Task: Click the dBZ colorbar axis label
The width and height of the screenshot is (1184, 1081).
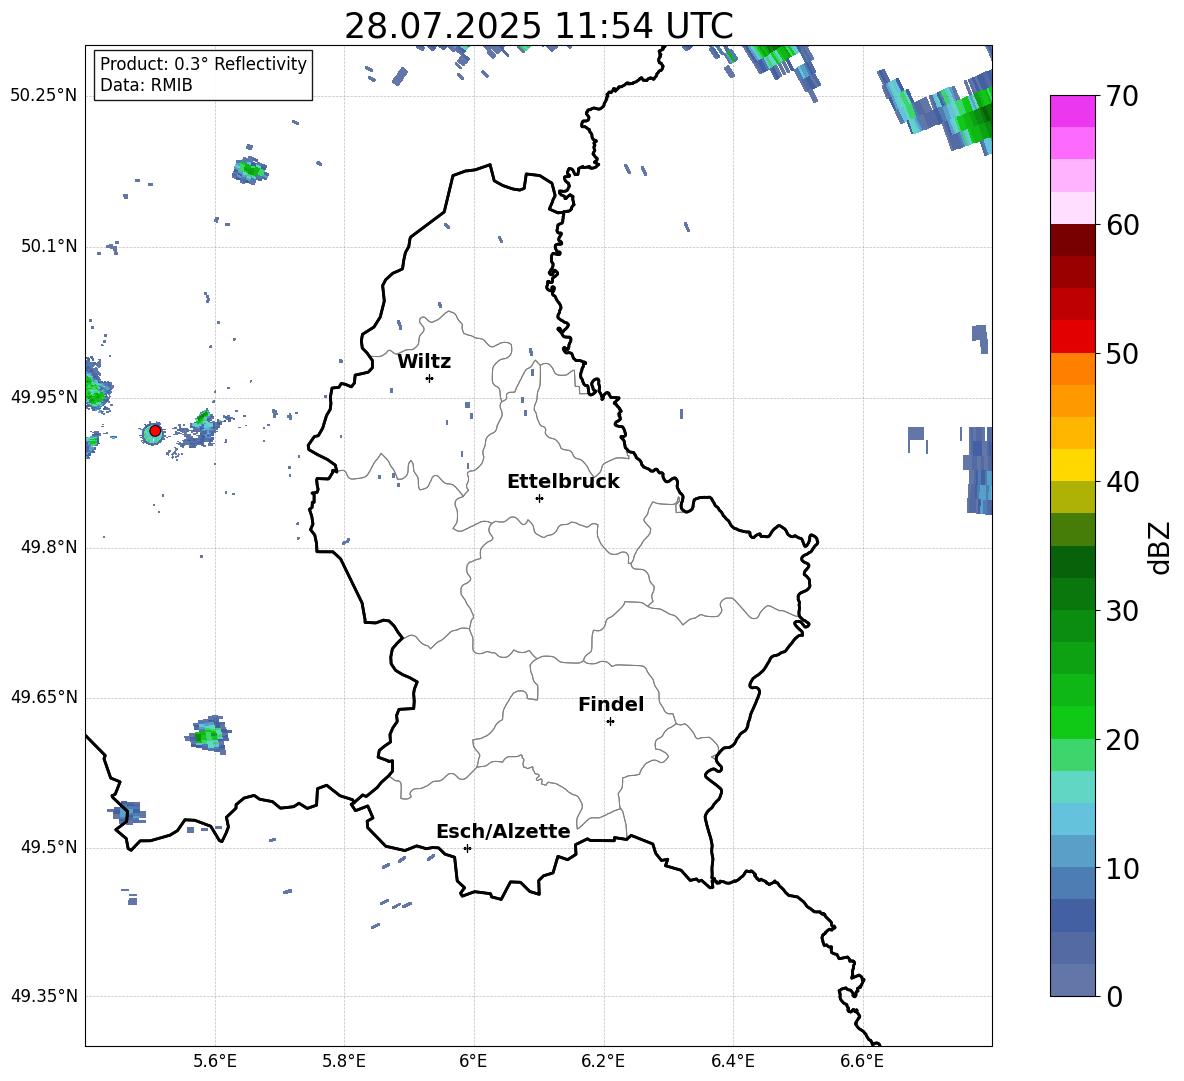Action: coord(1161,547)
